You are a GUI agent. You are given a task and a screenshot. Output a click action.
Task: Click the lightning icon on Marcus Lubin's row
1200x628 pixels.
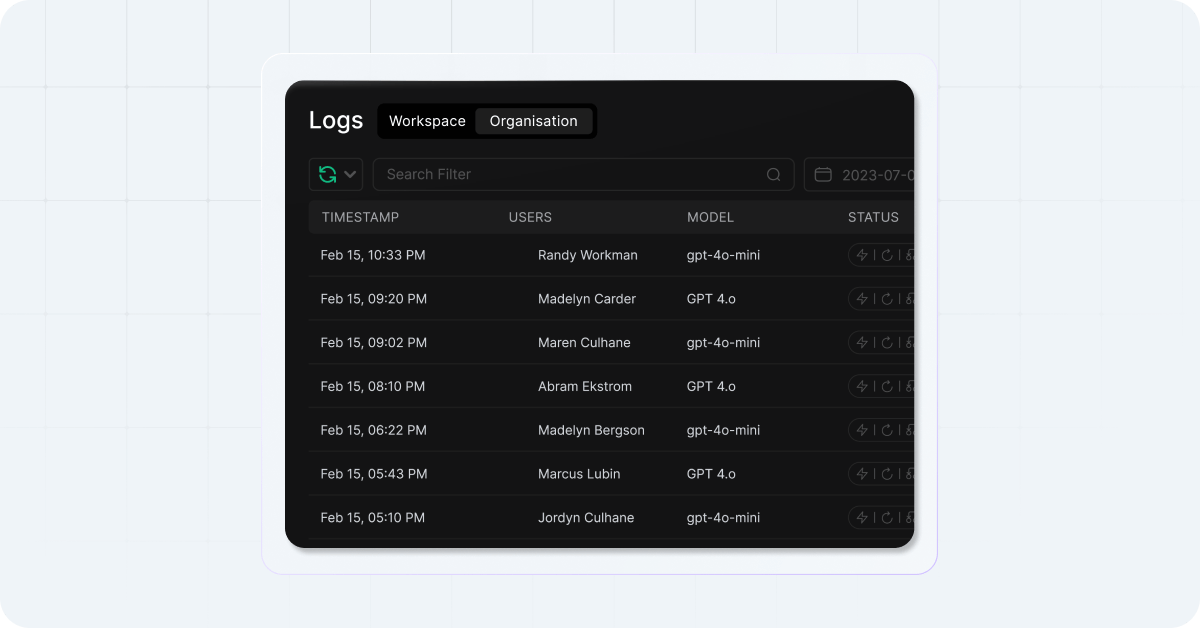862,473
